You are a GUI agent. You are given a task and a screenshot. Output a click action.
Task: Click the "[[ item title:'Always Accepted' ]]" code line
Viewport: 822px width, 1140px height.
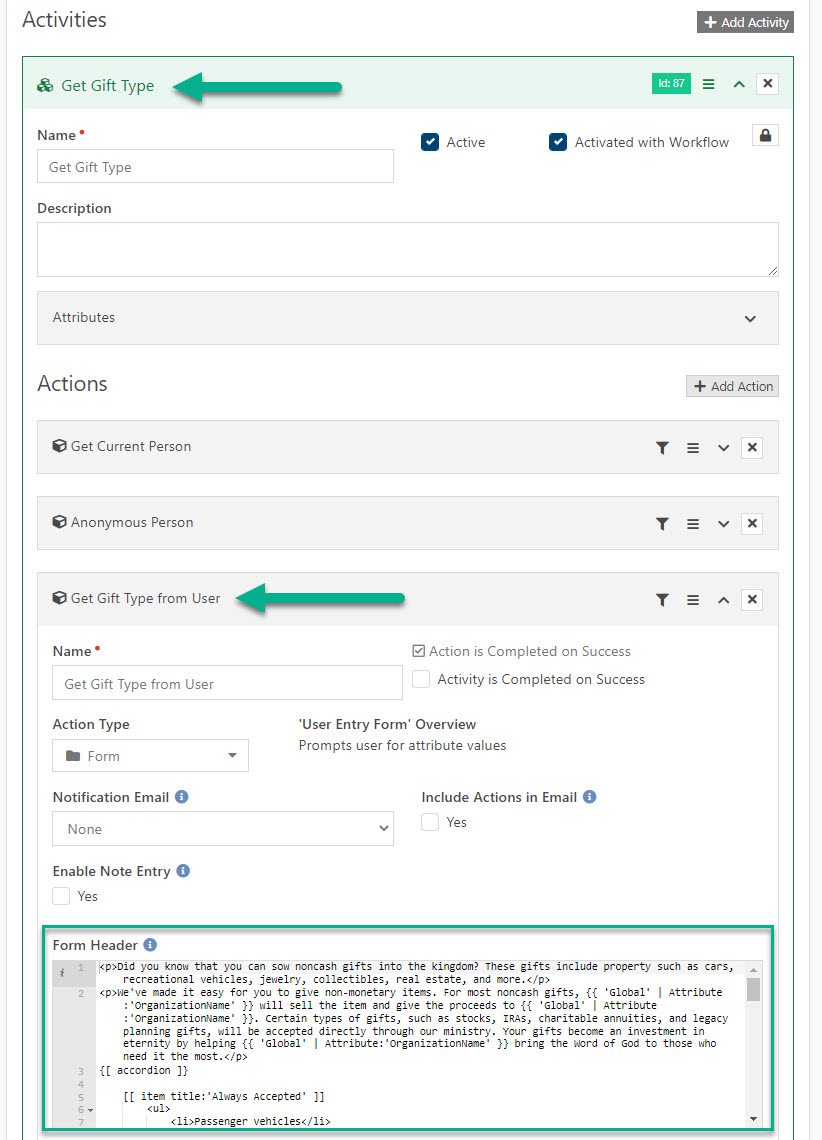pyautogui.click(x=223, y=1096)
